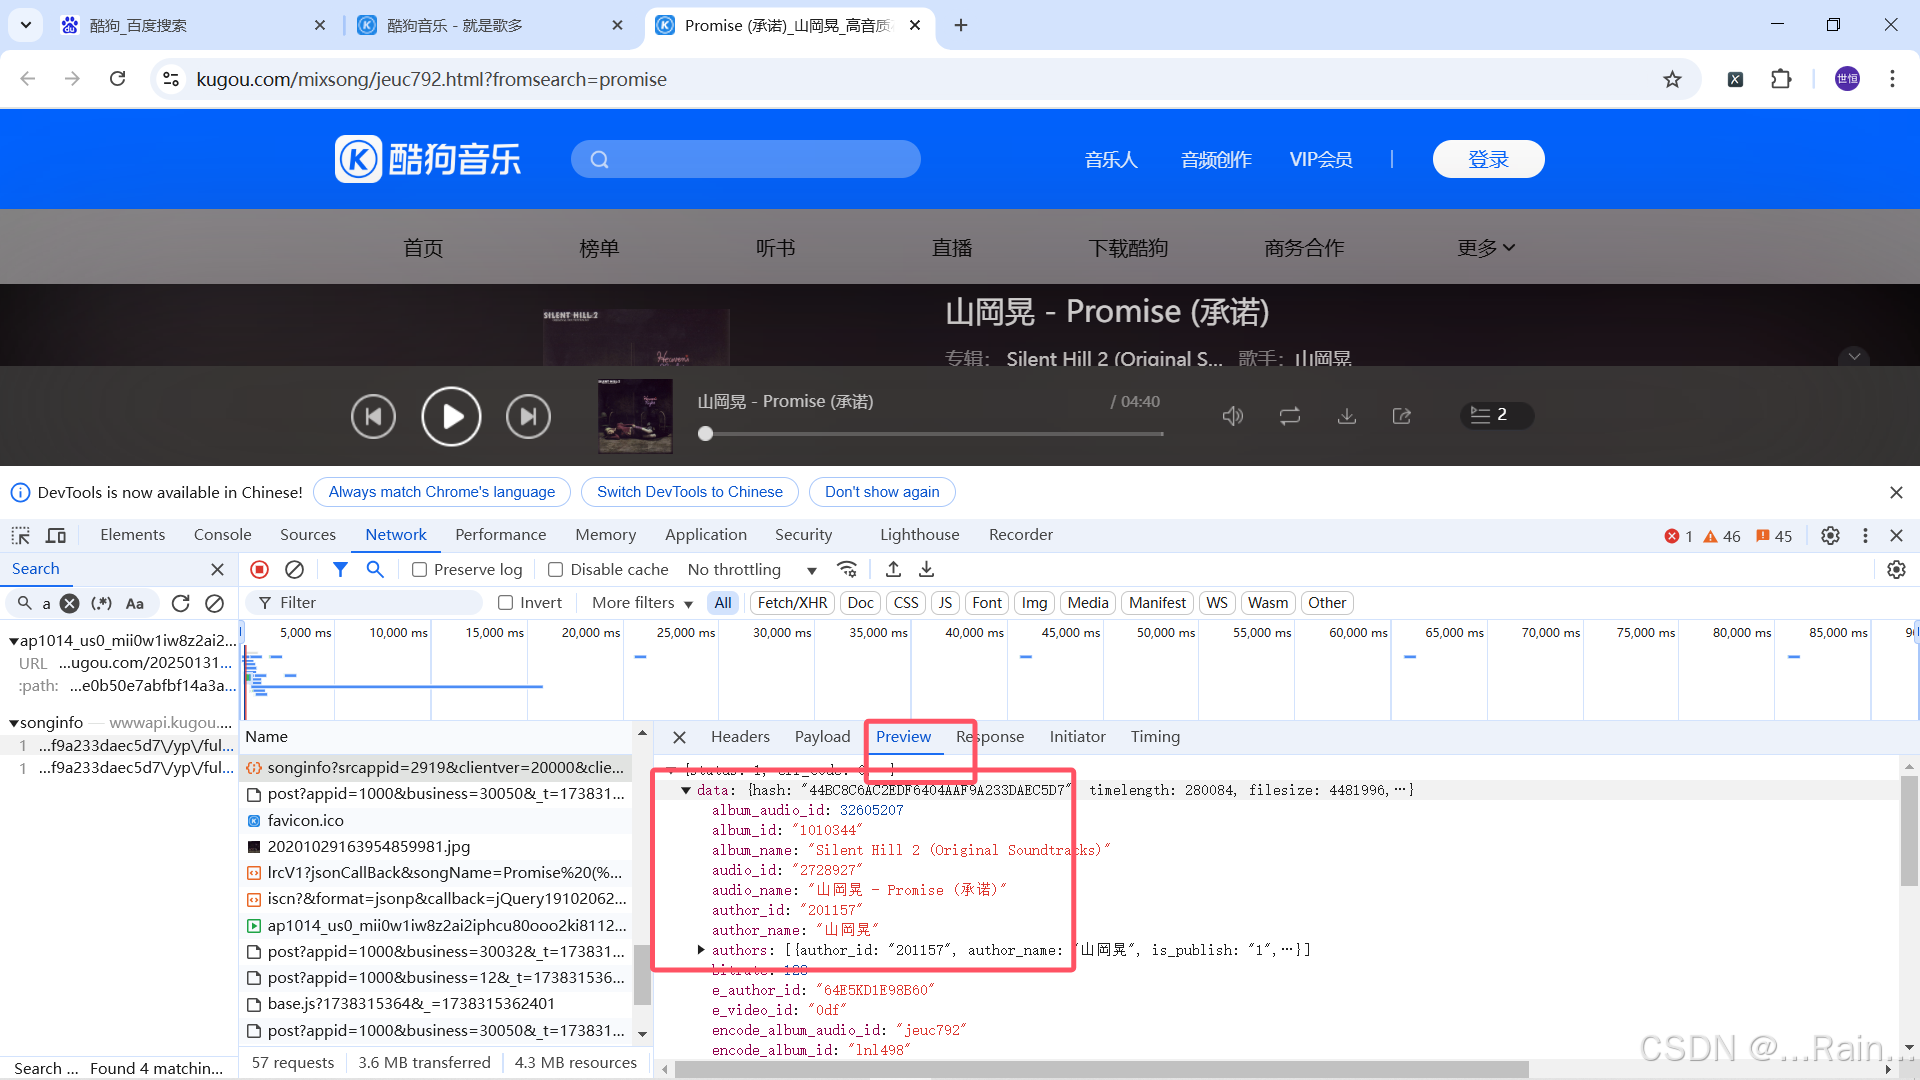This screenshot has width=1920, height=1080.
Task: Tick the Invert filter checkbox
Action: [506, 603]
